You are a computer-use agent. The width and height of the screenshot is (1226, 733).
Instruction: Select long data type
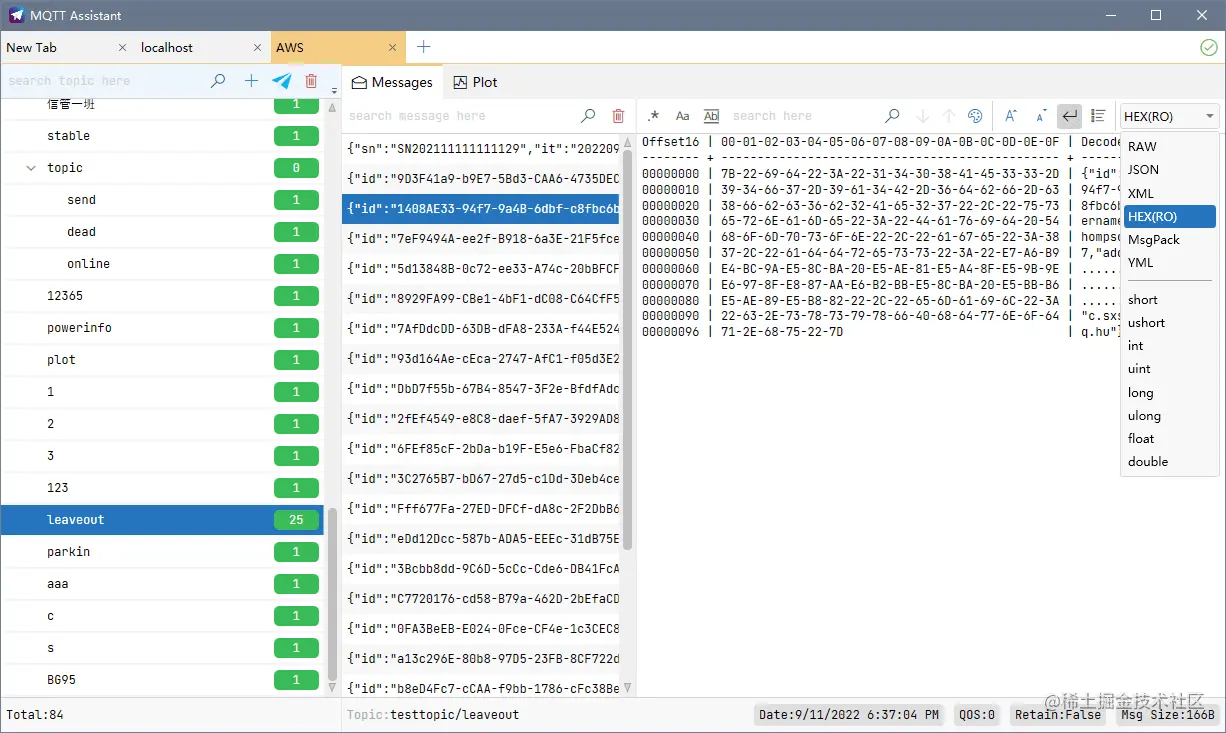(1169, 393)
